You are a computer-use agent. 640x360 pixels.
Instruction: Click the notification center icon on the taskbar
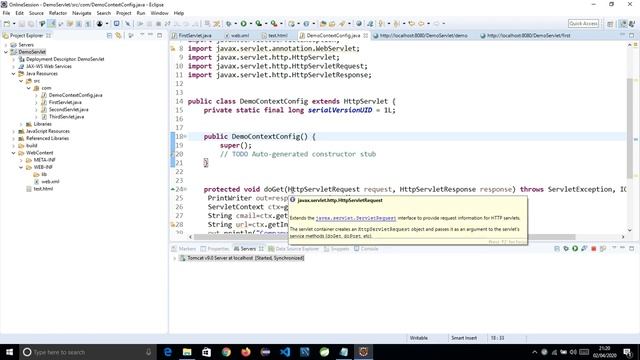point(628,352)
